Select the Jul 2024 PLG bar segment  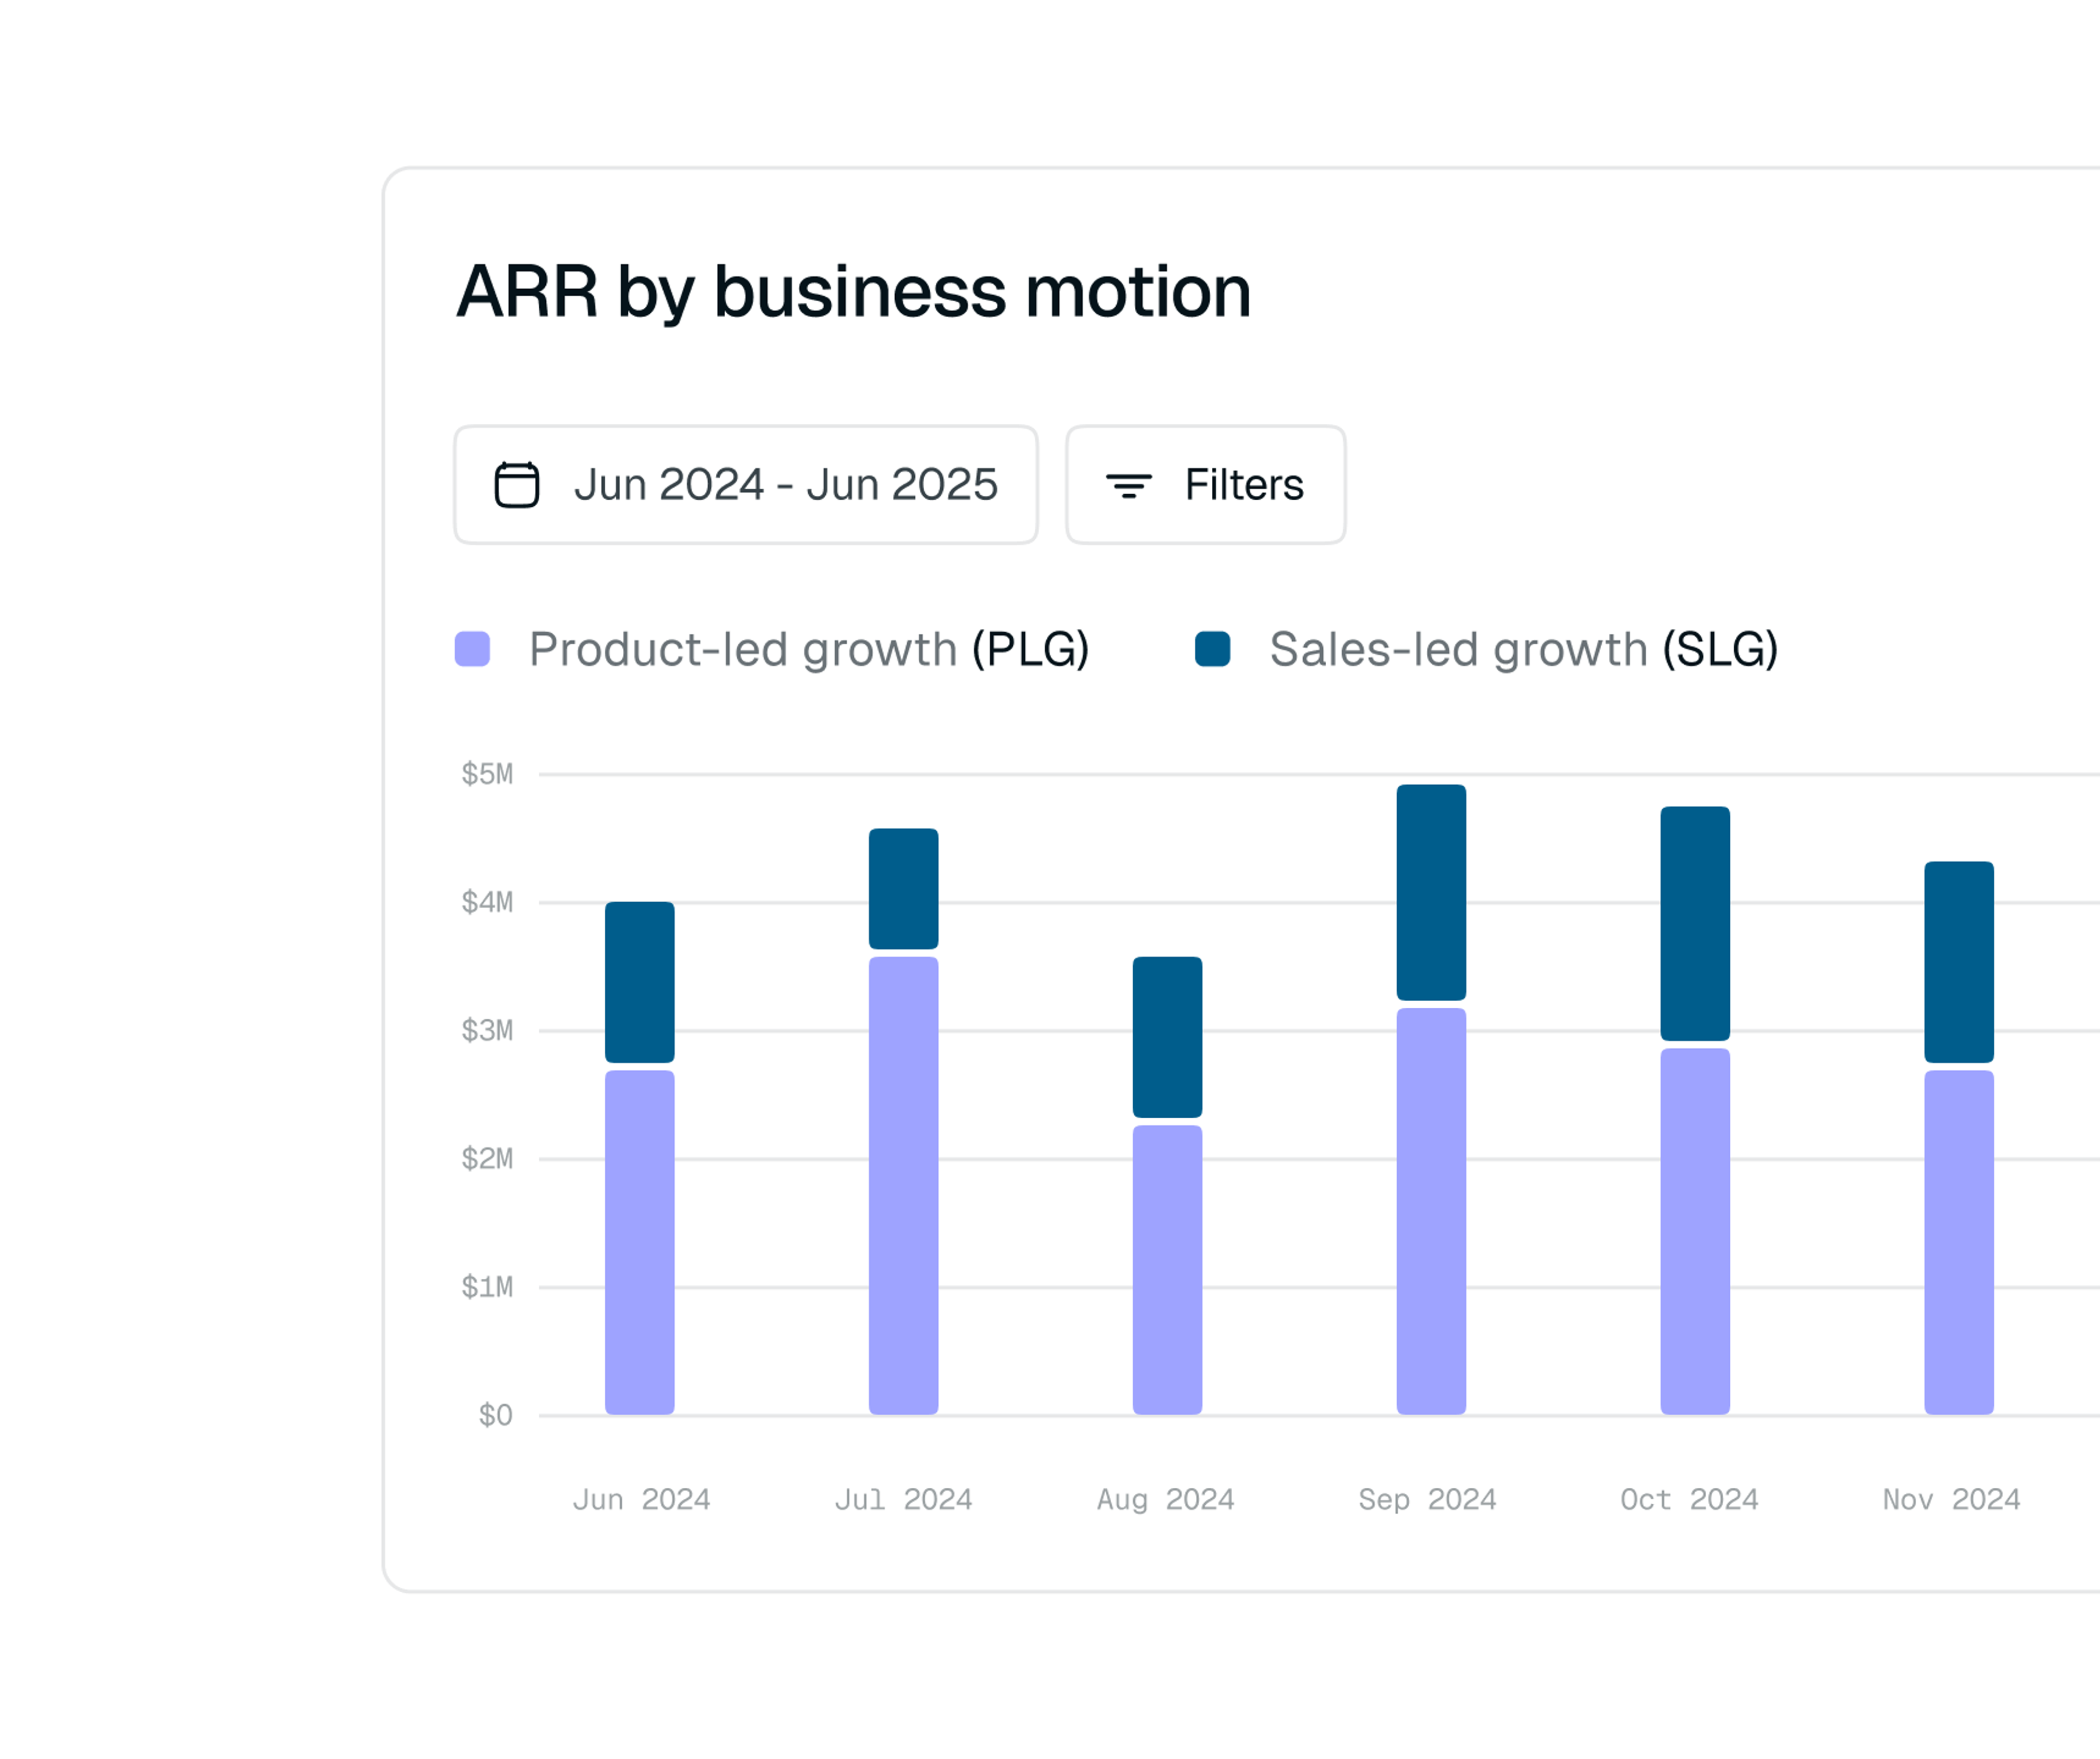904,1186
